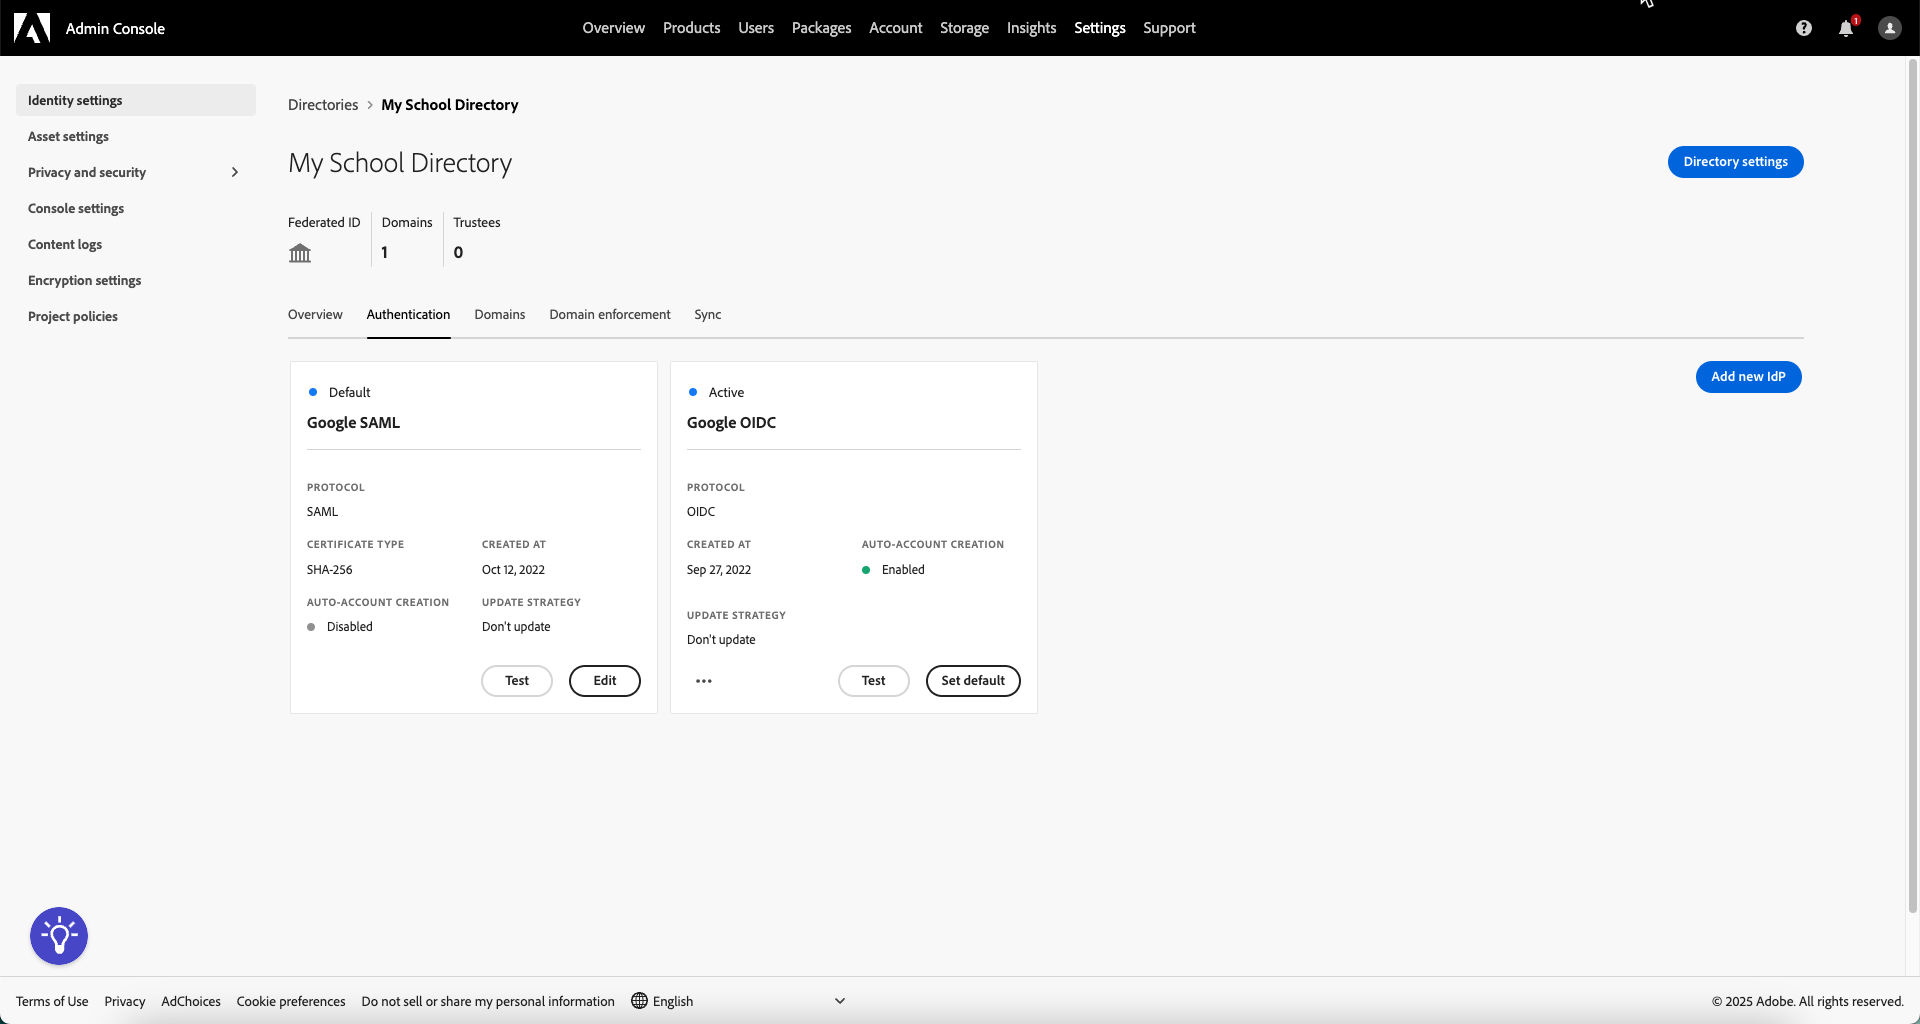Expand Privacy and security submenu chevron

click(x=235, y=172)
